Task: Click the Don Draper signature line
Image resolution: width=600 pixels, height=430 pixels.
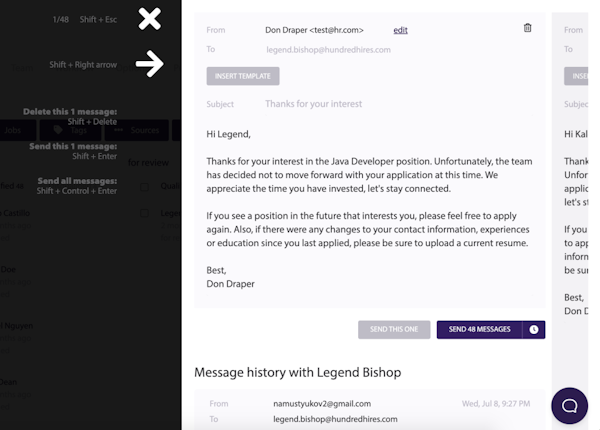Action: 230,284
